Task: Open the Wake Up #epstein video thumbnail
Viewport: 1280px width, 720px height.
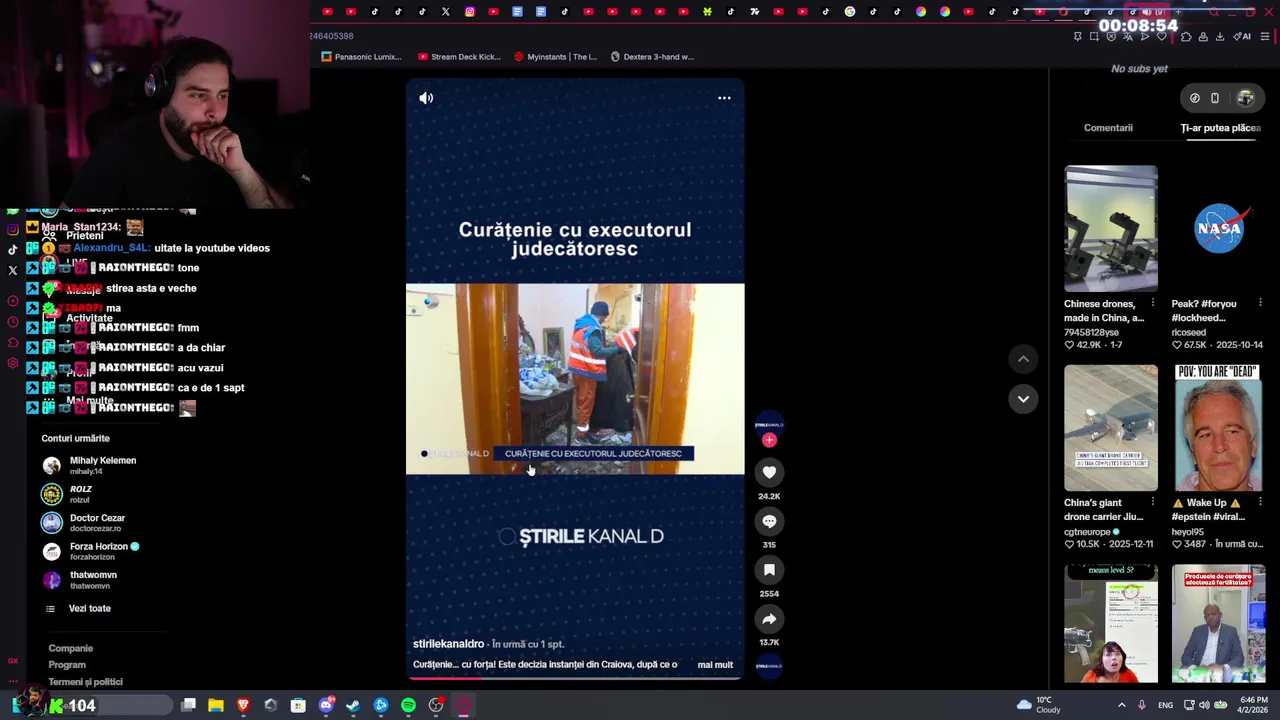Action: 1218,428
